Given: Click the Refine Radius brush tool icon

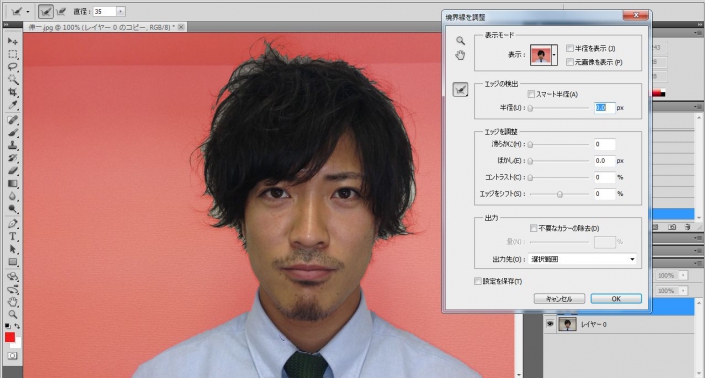Looking at the screenshot, I should click(460, 90).
